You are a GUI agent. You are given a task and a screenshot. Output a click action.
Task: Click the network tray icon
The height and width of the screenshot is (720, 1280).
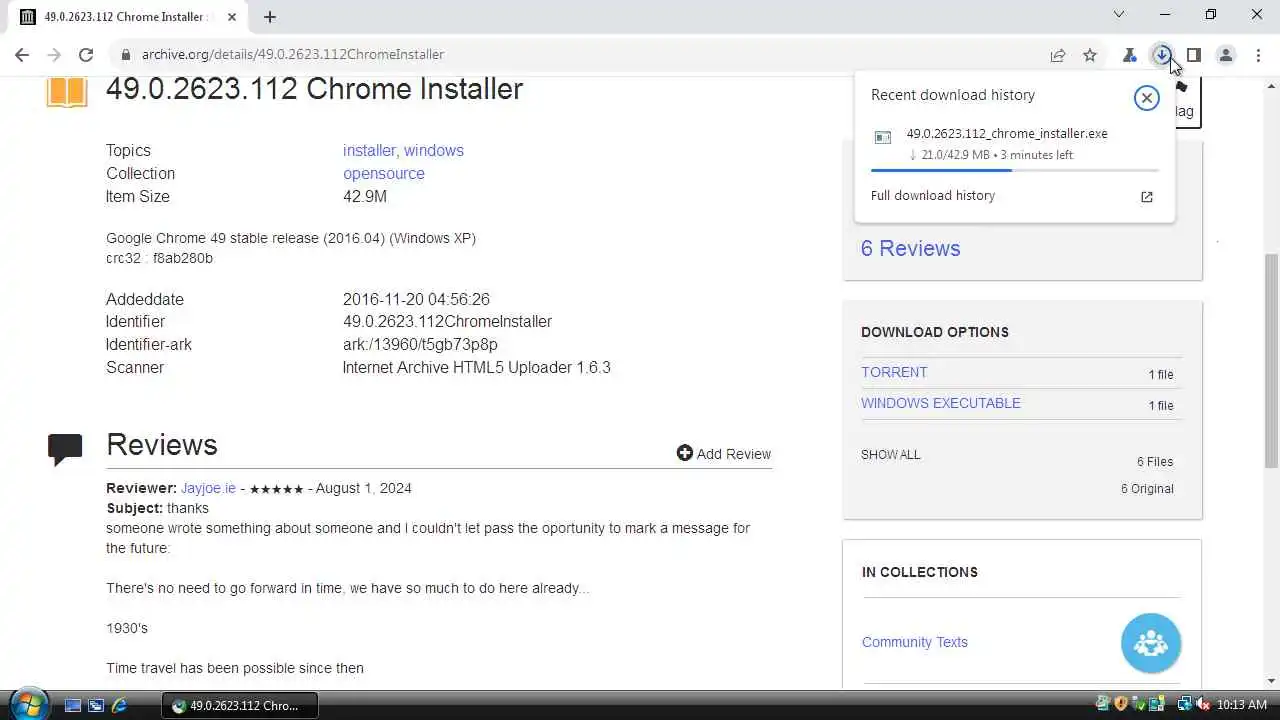click(1184, 704)
